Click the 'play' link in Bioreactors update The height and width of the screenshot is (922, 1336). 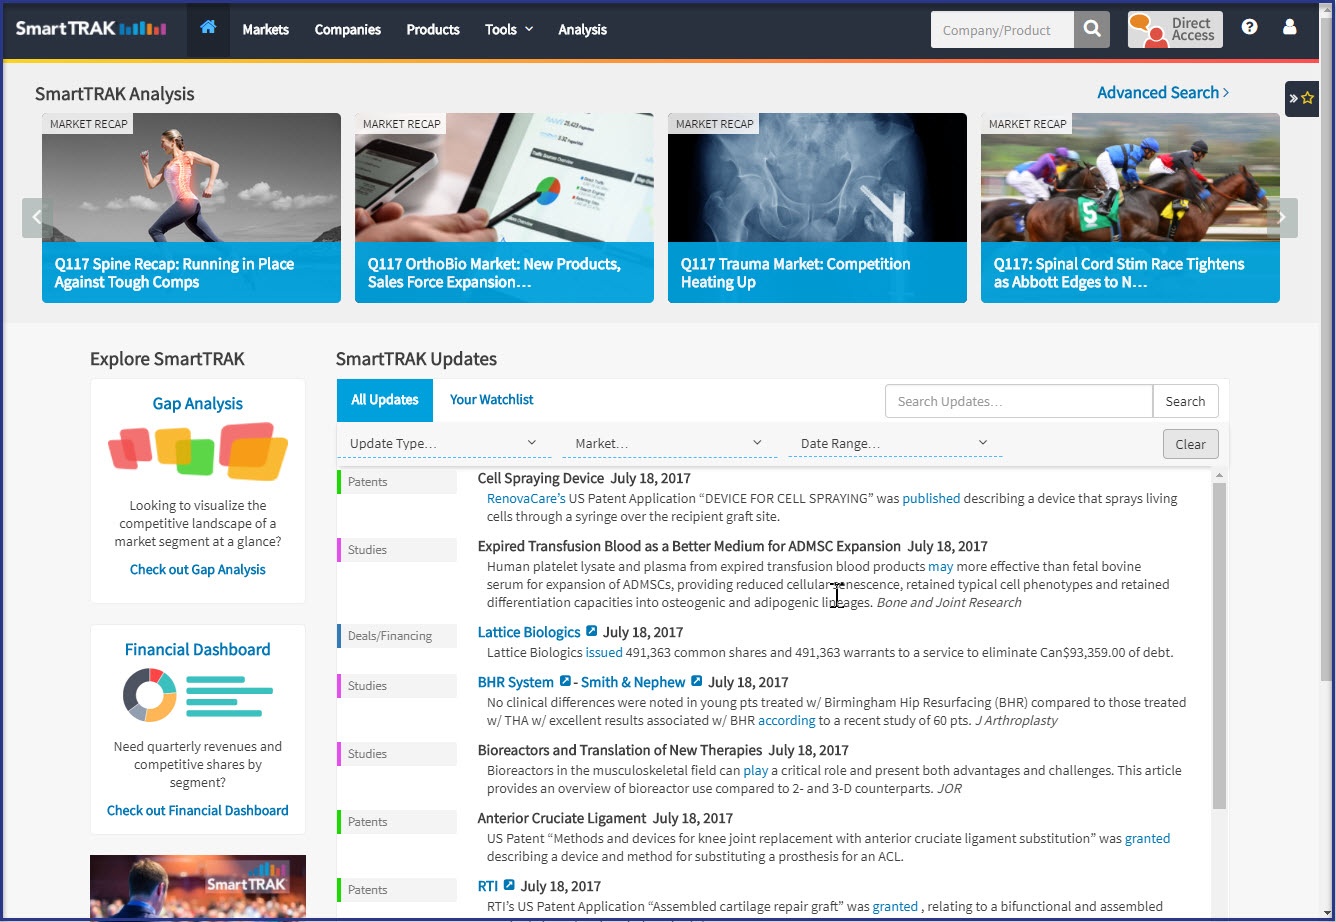756,770
